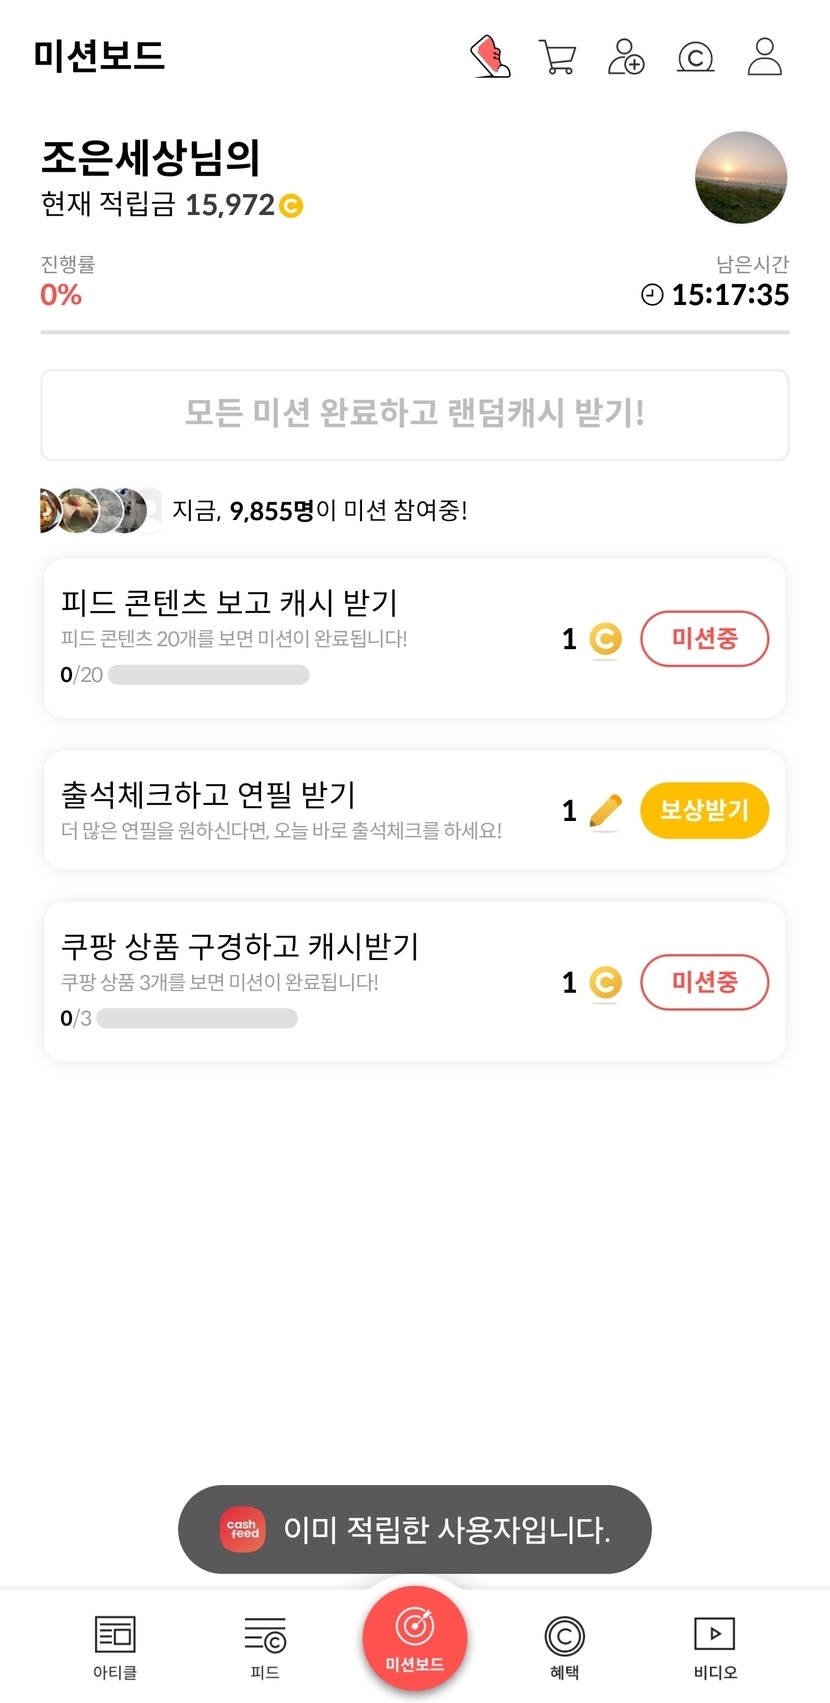Image resolution: width=830 pixels, height=1703 pixels.
Task: Open the shopping cart icon
Action: click(557, 57)
